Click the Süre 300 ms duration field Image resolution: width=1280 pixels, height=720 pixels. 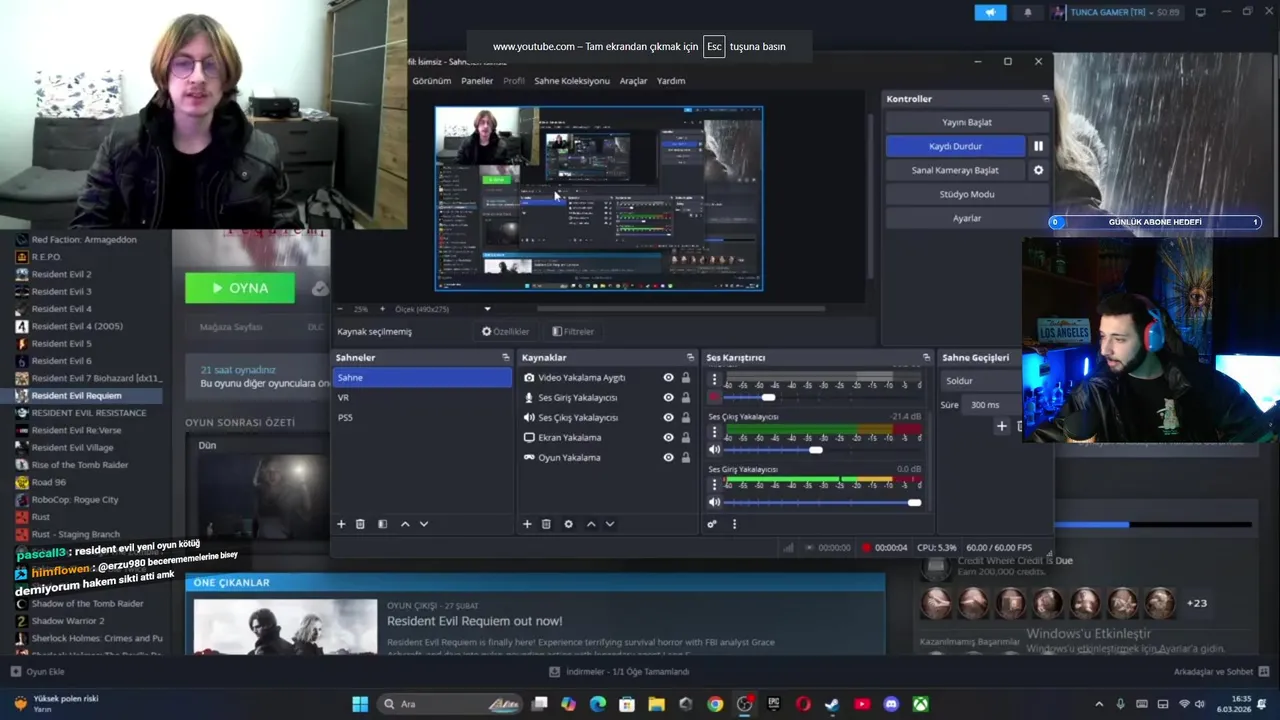992,405
